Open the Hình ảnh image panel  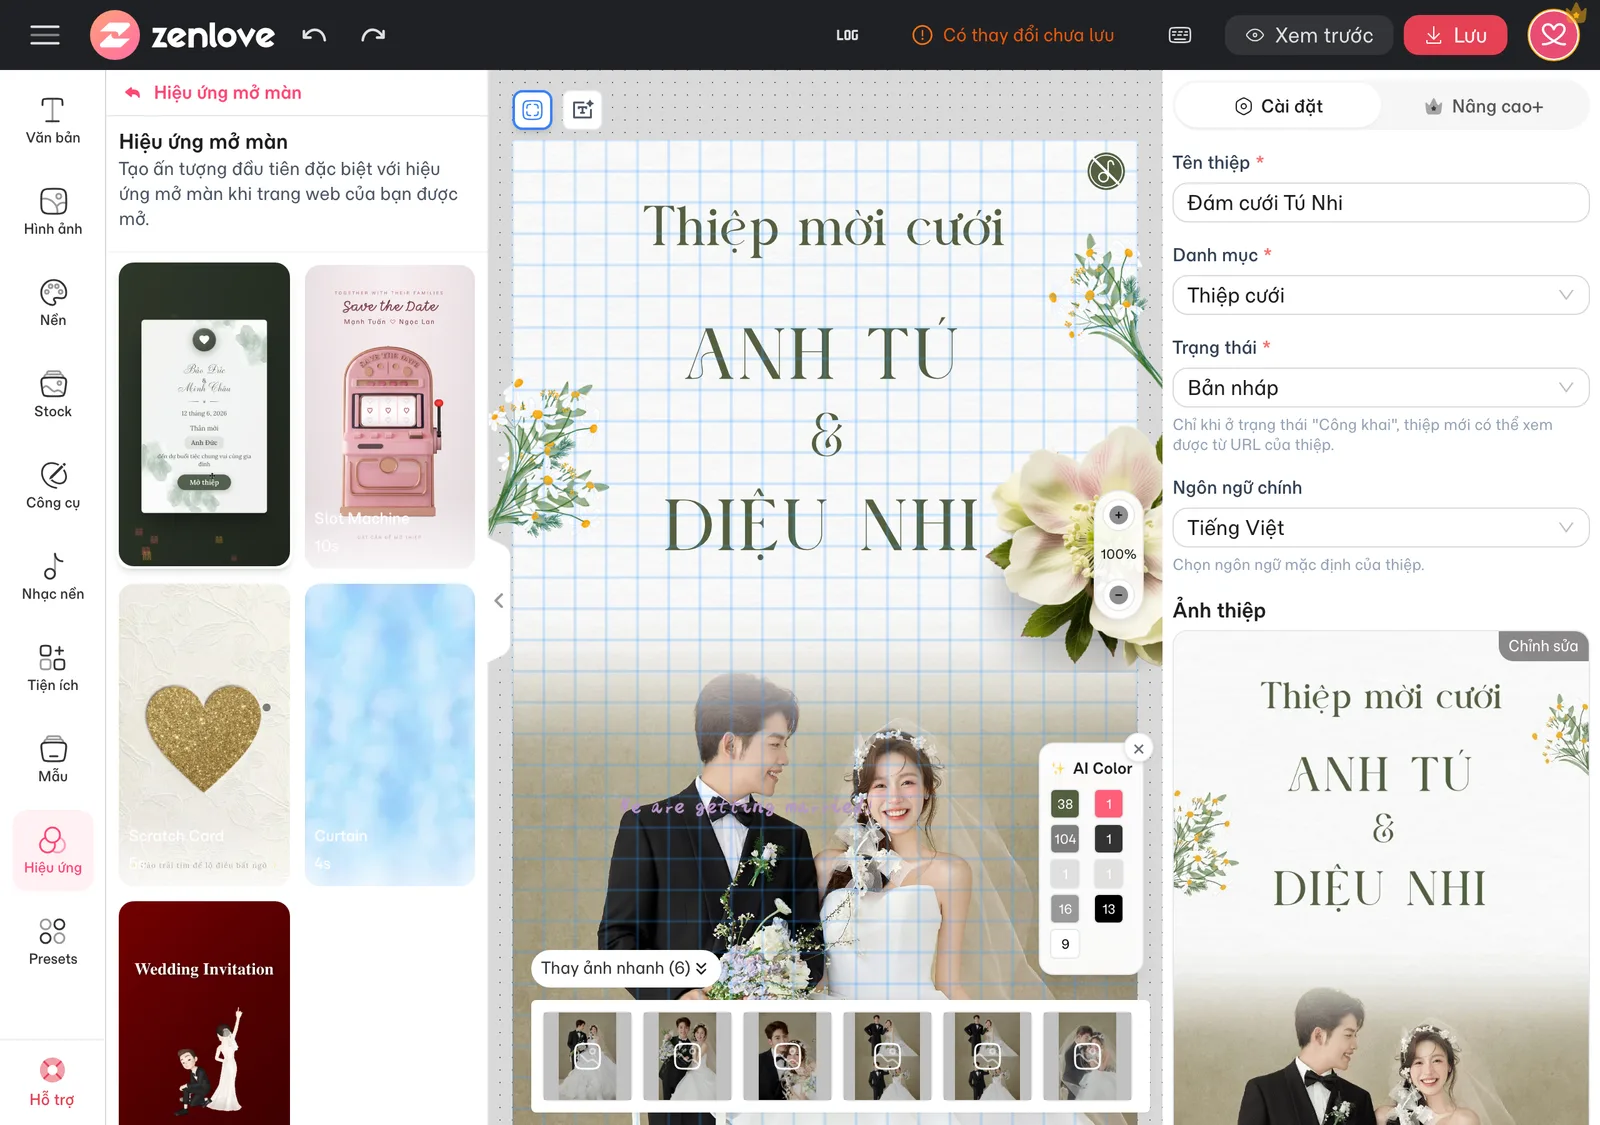coord(53,211)
